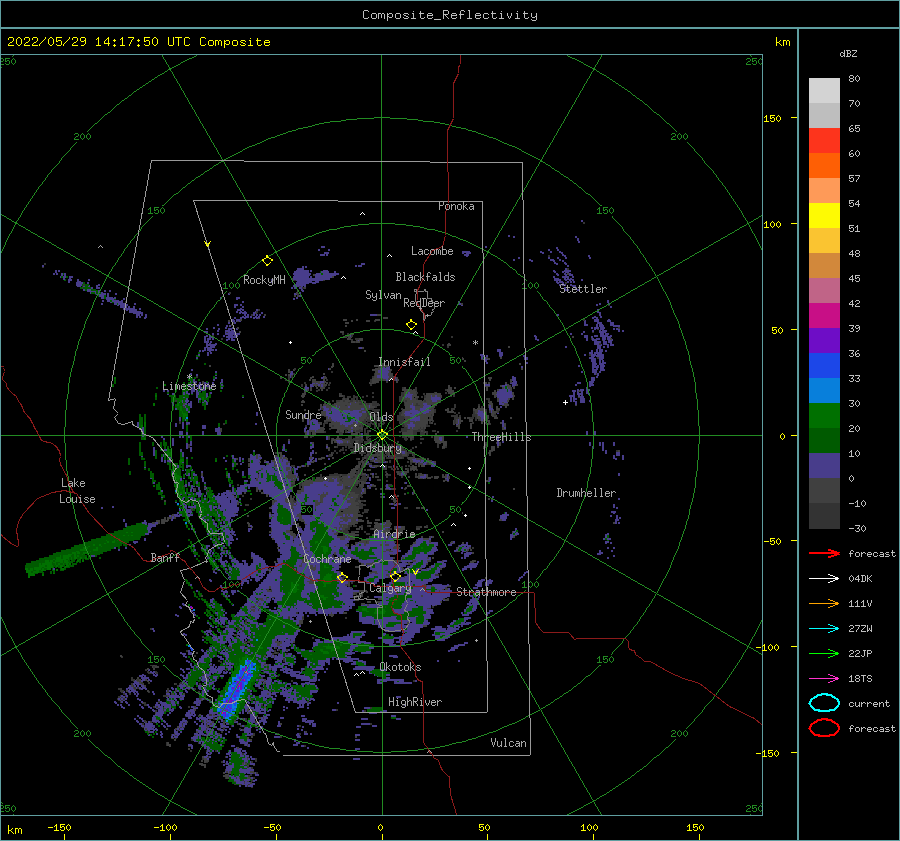The height and width of the screenshot is (841, 900).
Task: Click the Banff label
Action: [165, 557]
